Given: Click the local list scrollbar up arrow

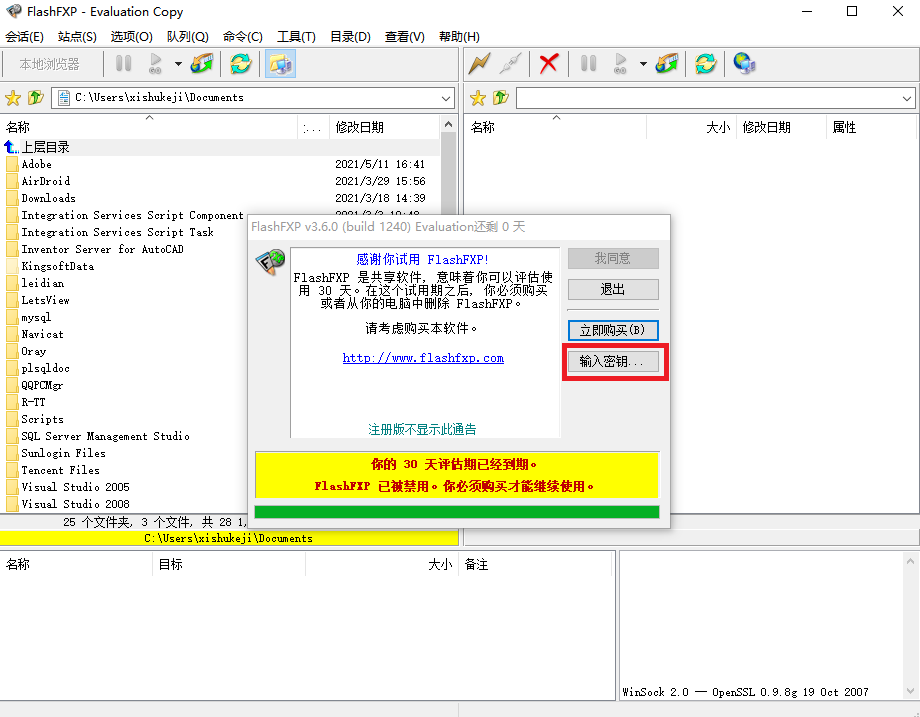Looking at the screenshot, I should [448, 124].
